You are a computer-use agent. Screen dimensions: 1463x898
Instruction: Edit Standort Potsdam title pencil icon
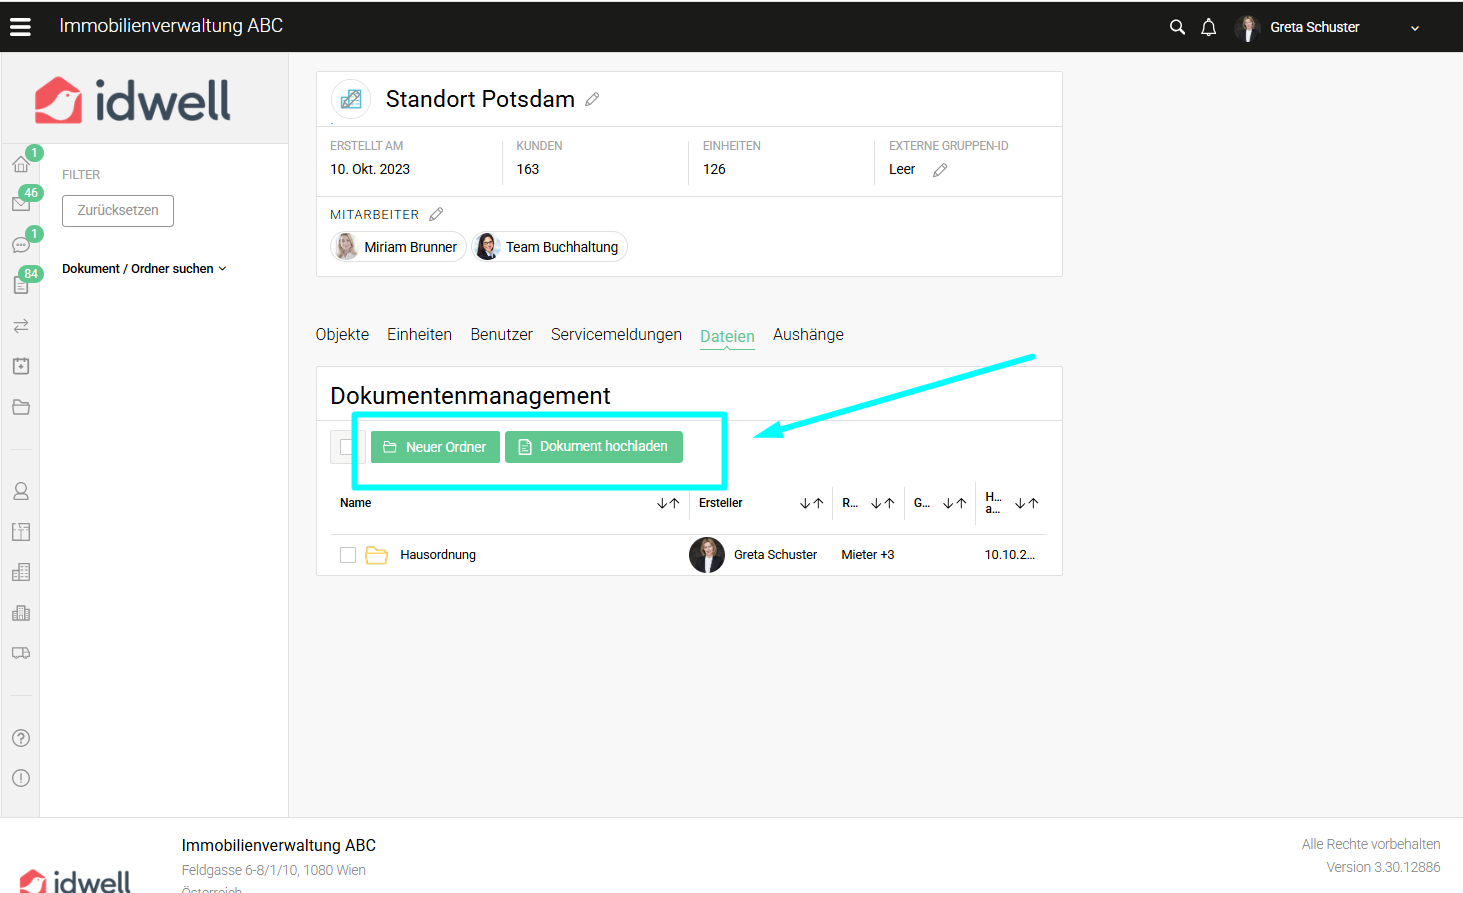592,99
